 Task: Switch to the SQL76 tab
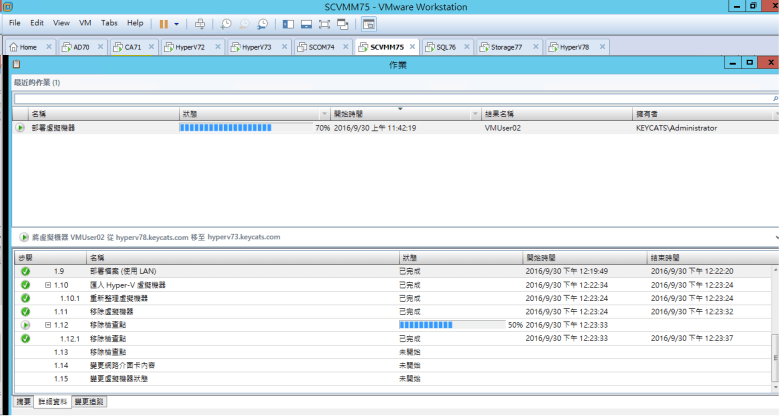[439, 46]
